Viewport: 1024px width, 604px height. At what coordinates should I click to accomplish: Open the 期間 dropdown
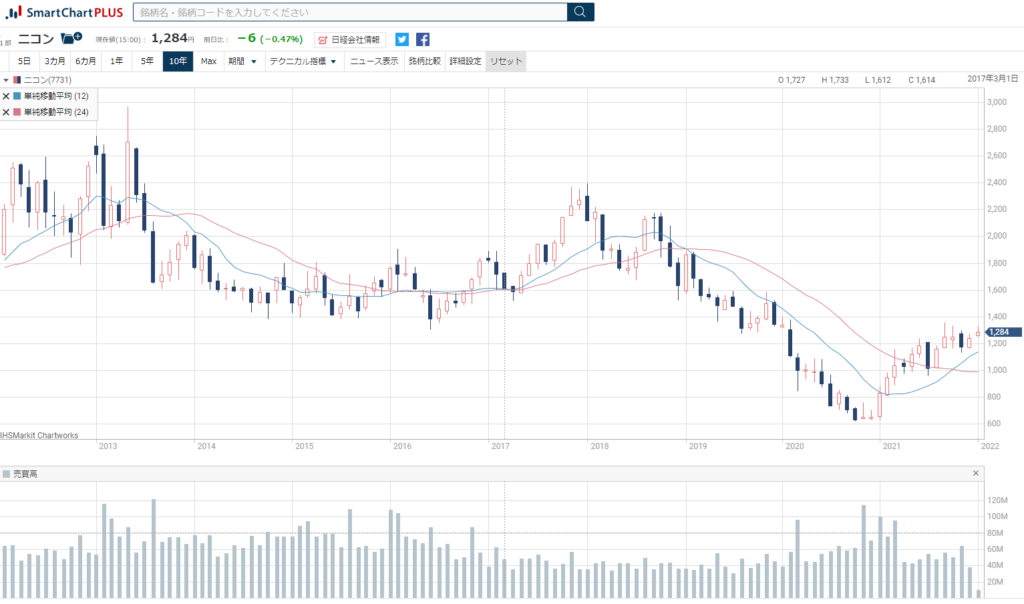242,61
